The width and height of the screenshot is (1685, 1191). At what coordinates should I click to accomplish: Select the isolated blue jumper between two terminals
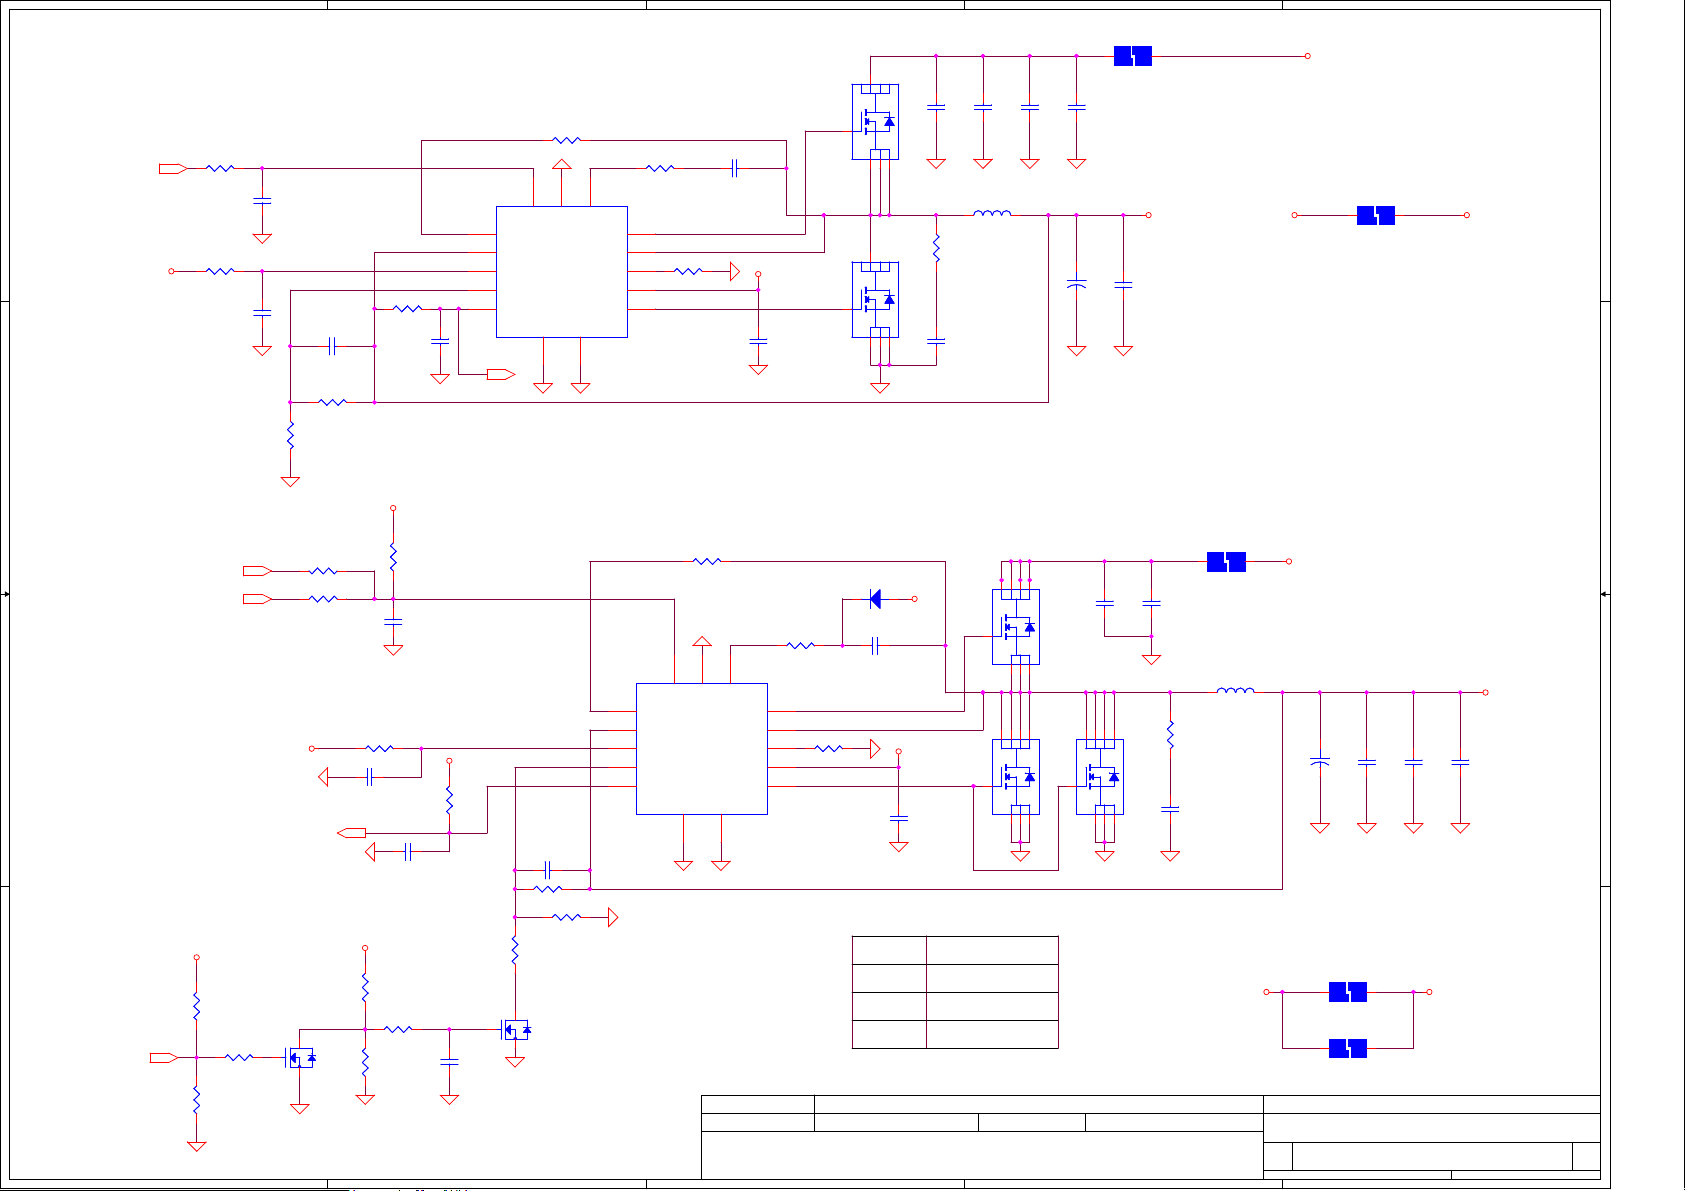1376,215
